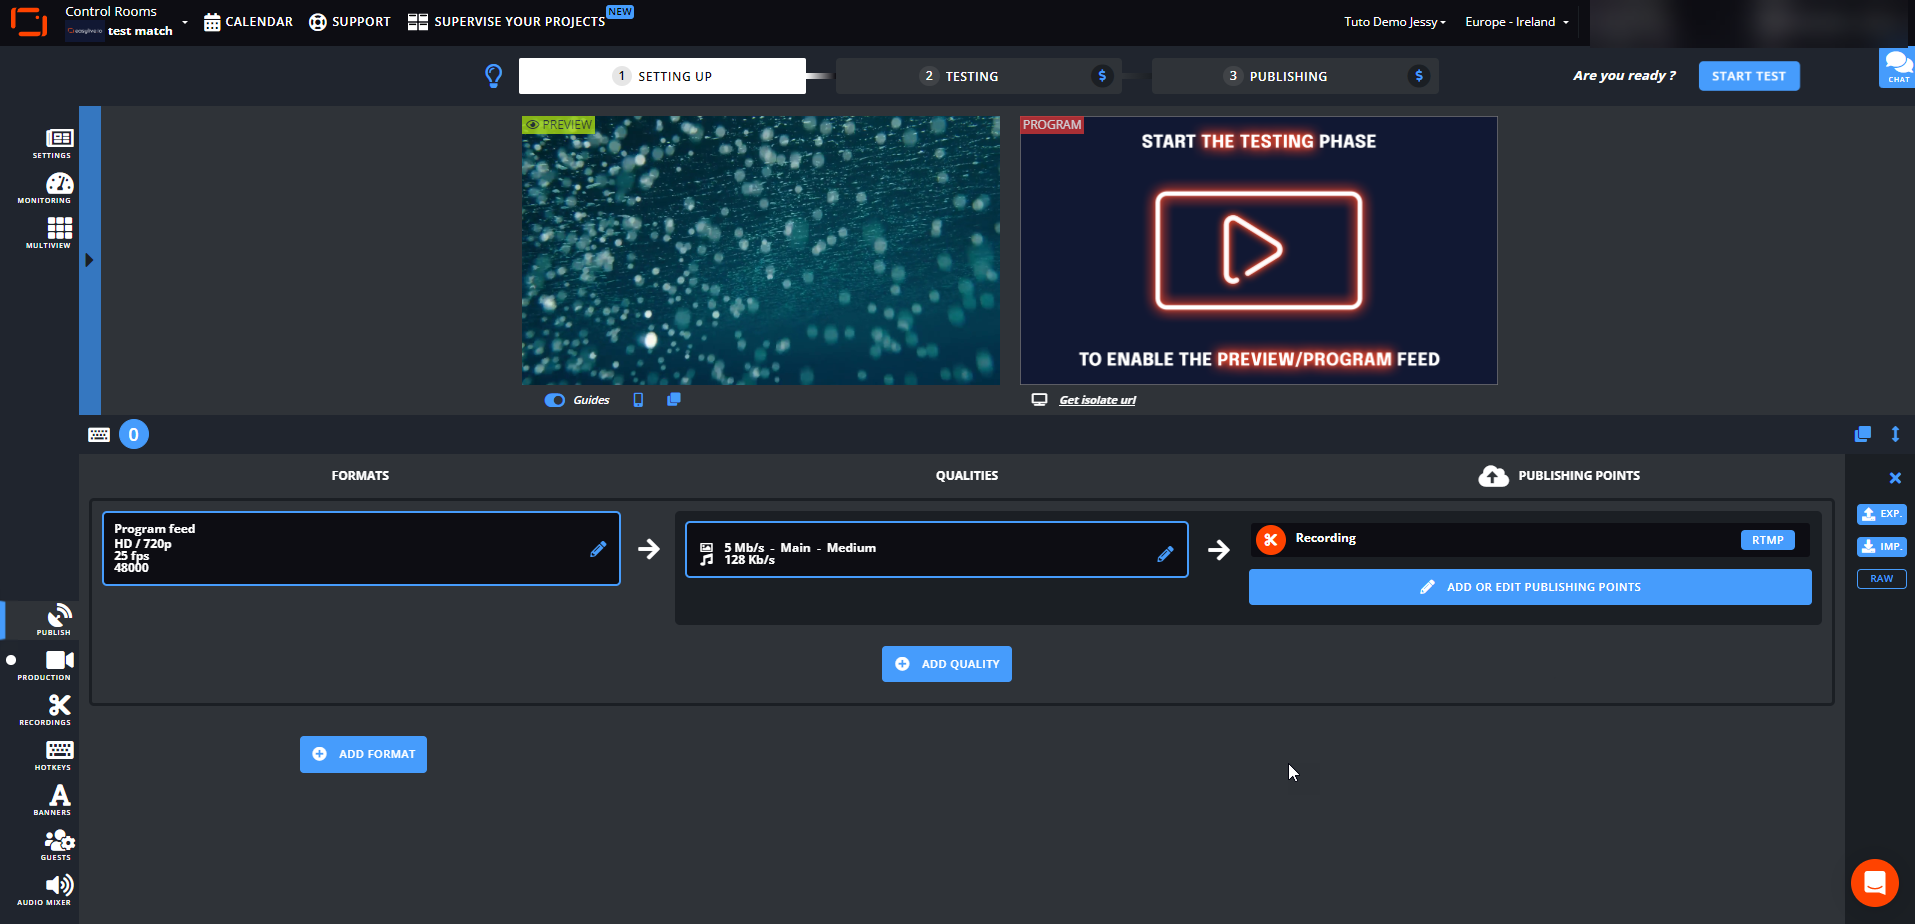Edit Program feed format with pencil icon
Viewport: 1915px width, 924px height.
coord(598,549)
